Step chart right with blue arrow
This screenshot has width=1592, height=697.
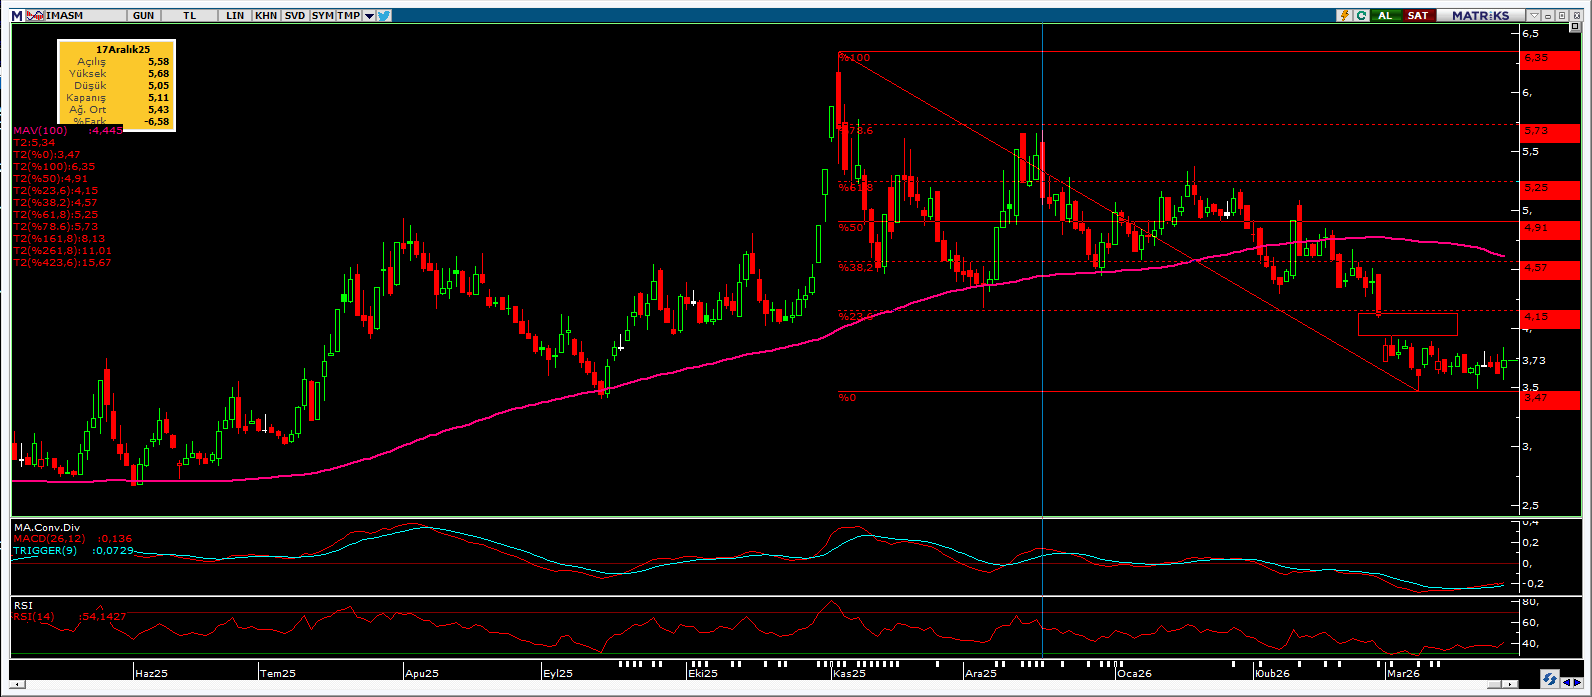point(1578,683)
